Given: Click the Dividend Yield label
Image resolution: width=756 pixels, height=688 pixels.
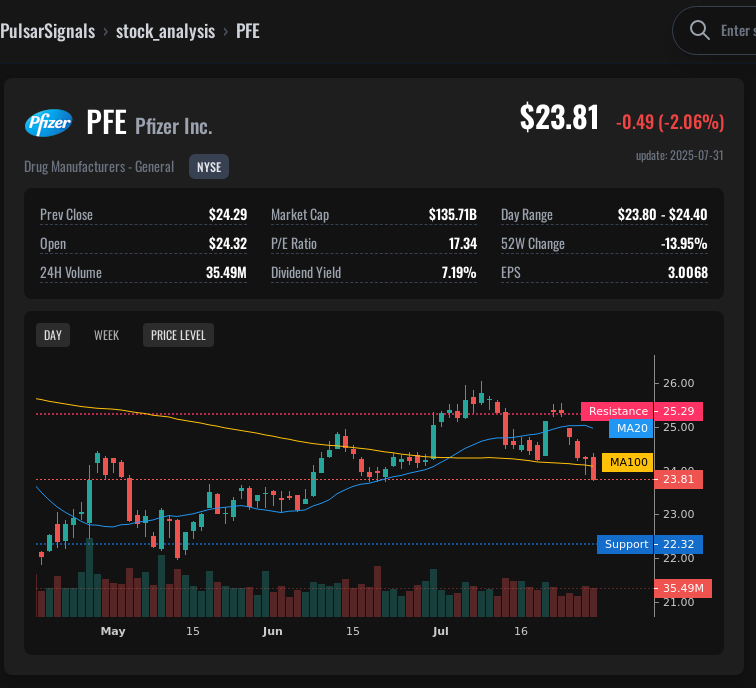Looking at the screenshot, I should point(306,272).
